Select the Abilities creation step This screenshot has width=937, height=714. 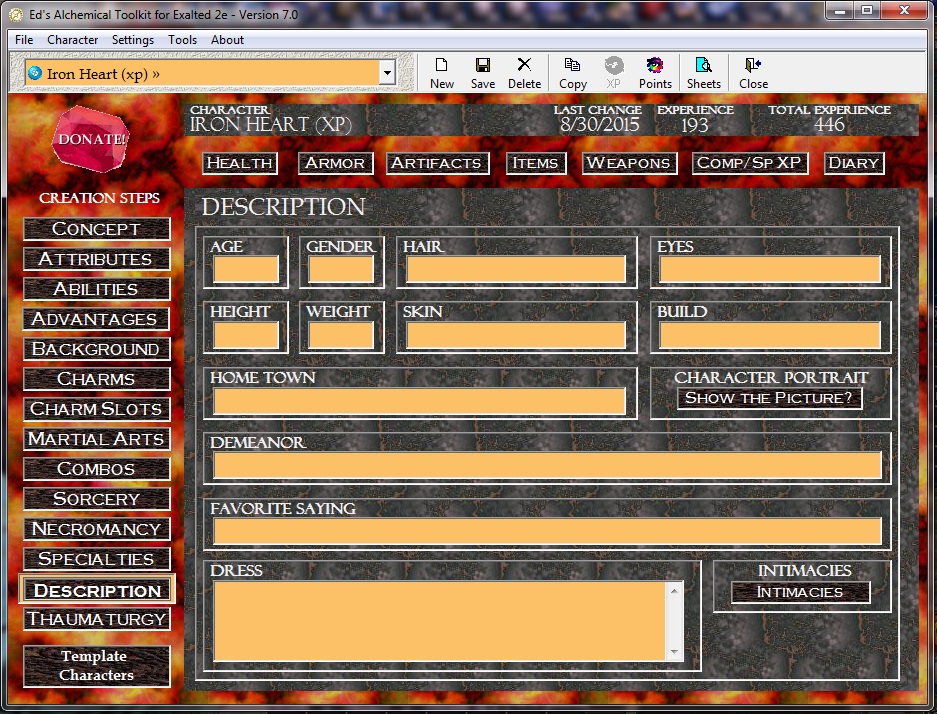pos(97,289)
